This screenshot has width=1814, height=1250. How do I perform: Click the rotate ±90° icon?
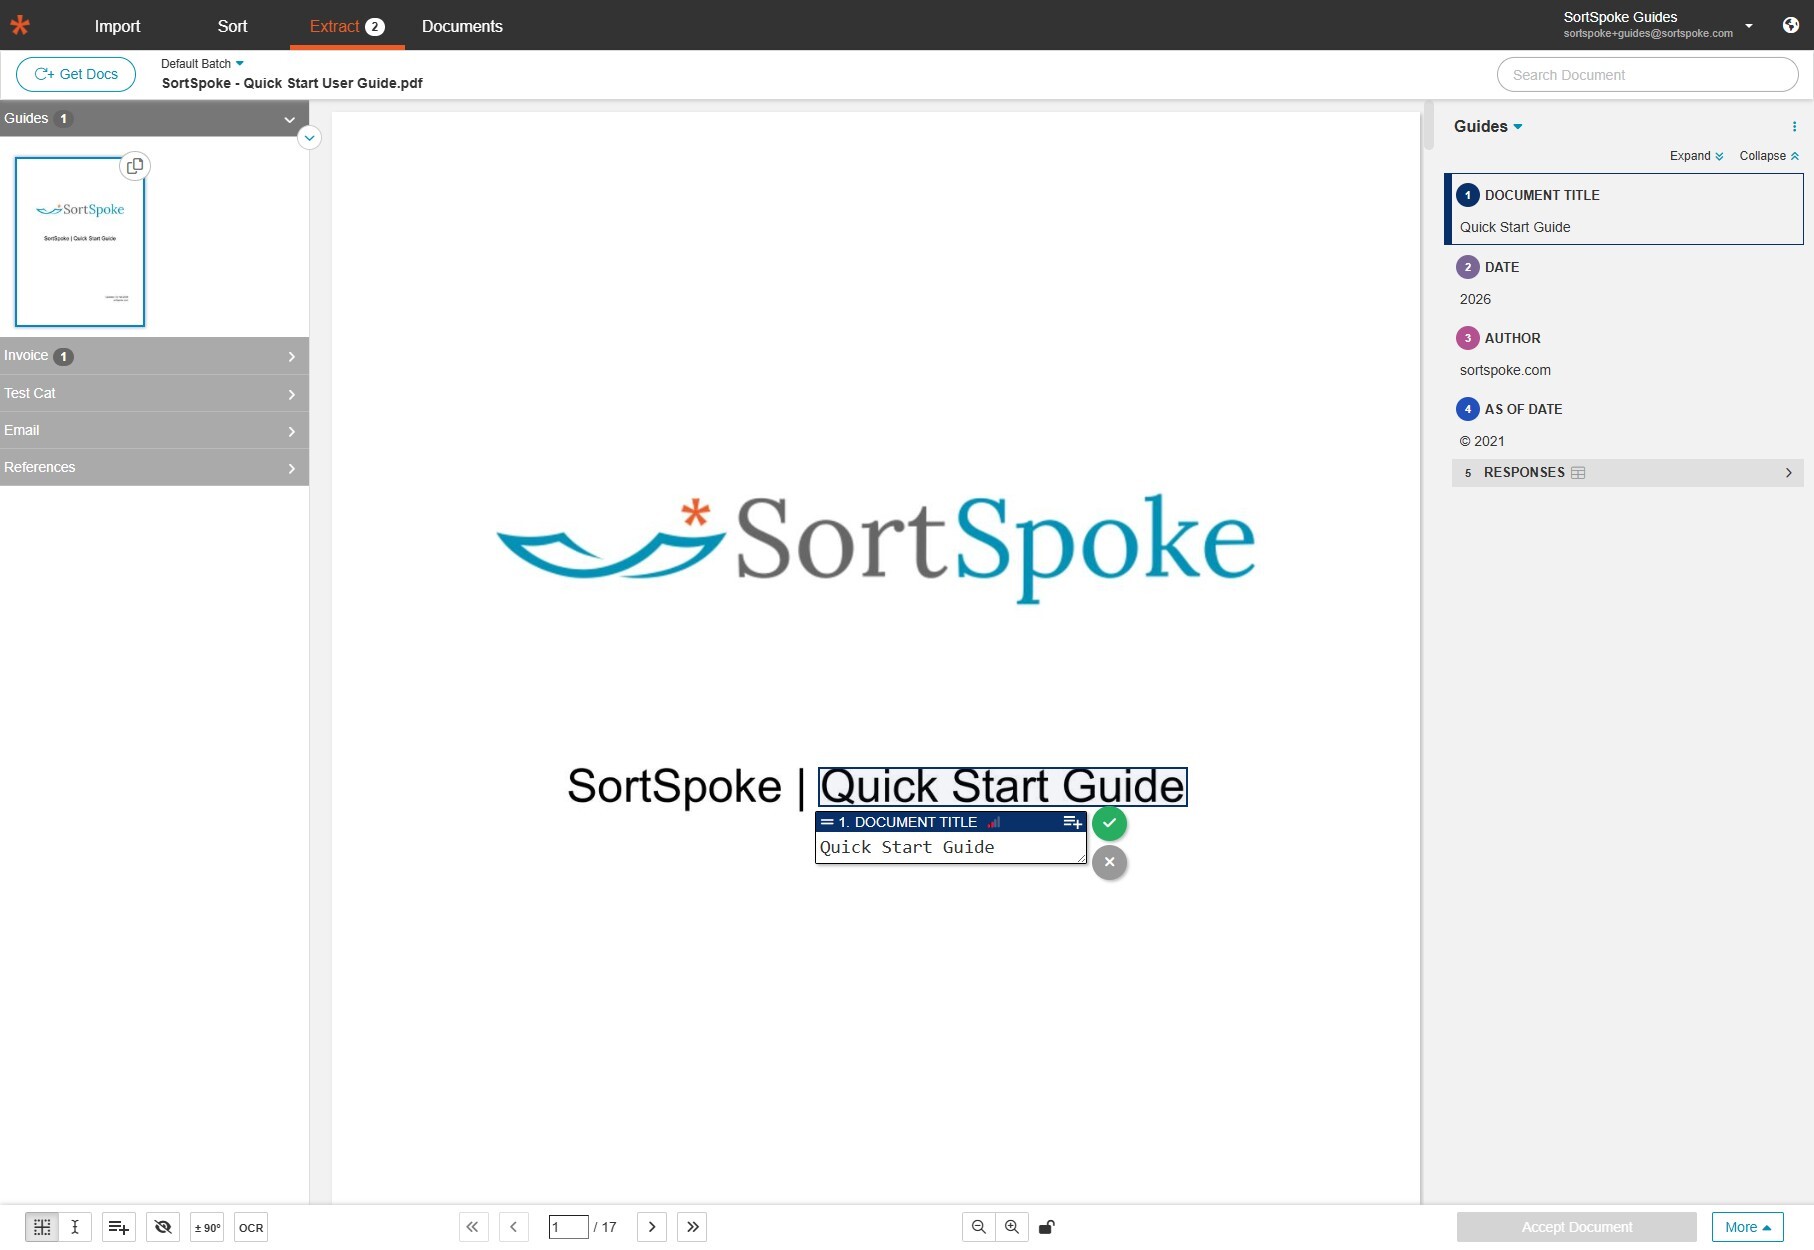click(x=207, y=1227)
